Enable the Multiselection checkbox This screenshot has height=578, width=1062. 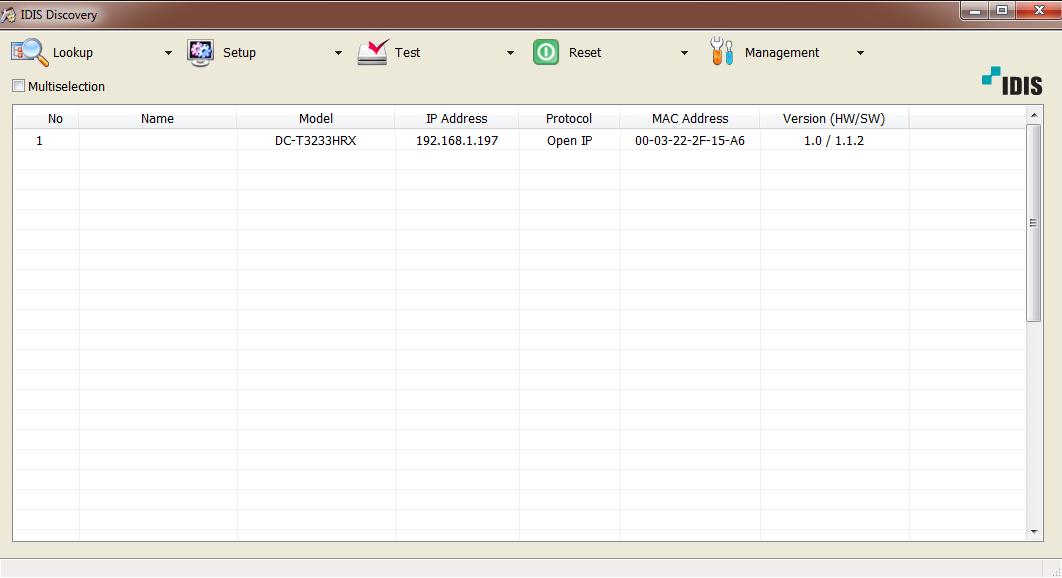[x=19, y=86]
